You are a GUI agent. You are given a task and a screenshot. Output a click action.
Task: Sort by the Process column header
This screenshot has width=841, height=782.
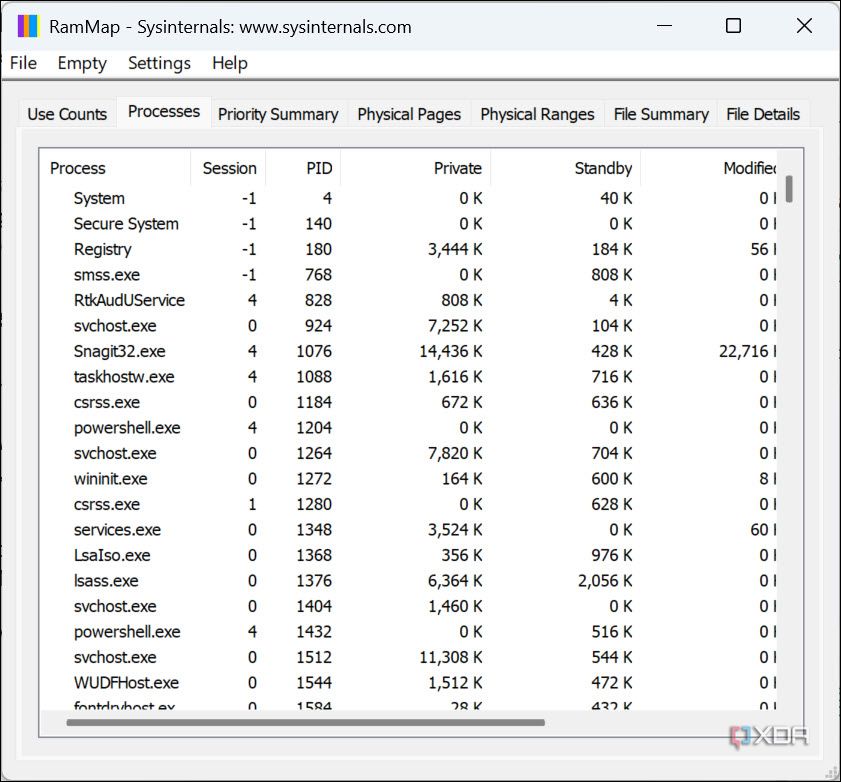tap(77, 168)
